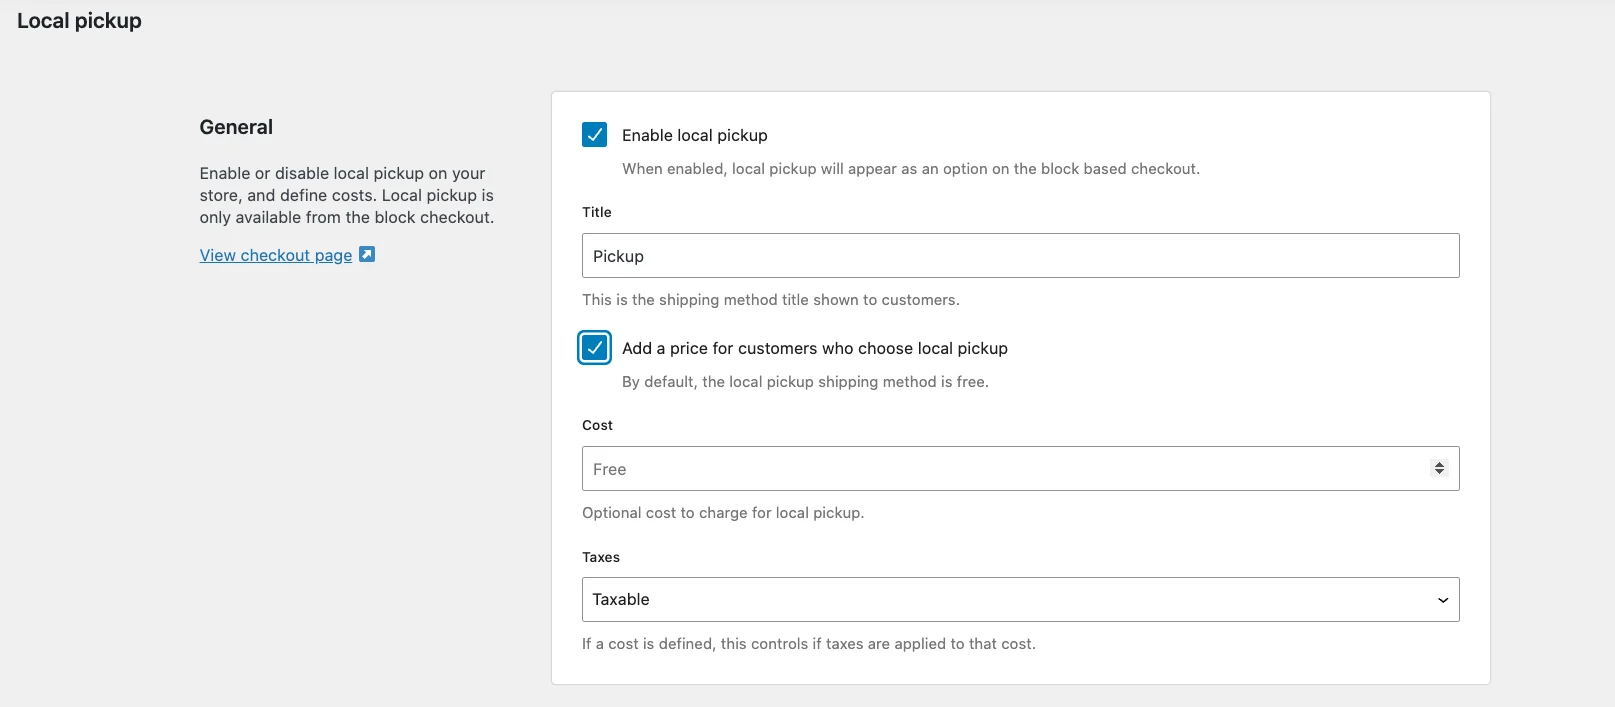Uncheck the Enable local pickup checkbox

click(594, 135)
